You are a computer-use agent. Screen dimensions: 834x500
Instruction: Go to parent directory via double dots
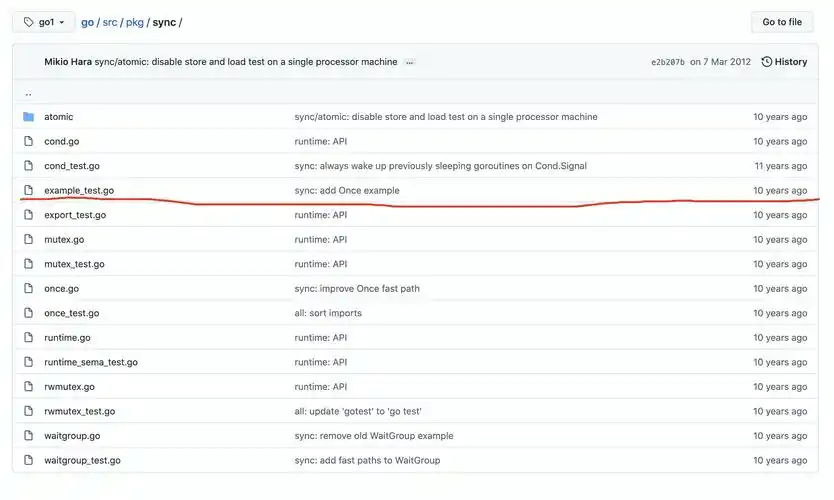tap(28, 93)
